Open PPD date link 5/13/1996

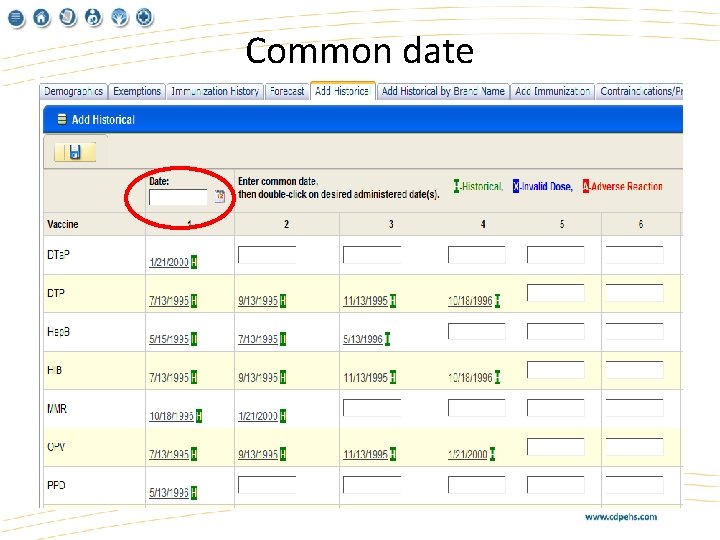(169, 493)
